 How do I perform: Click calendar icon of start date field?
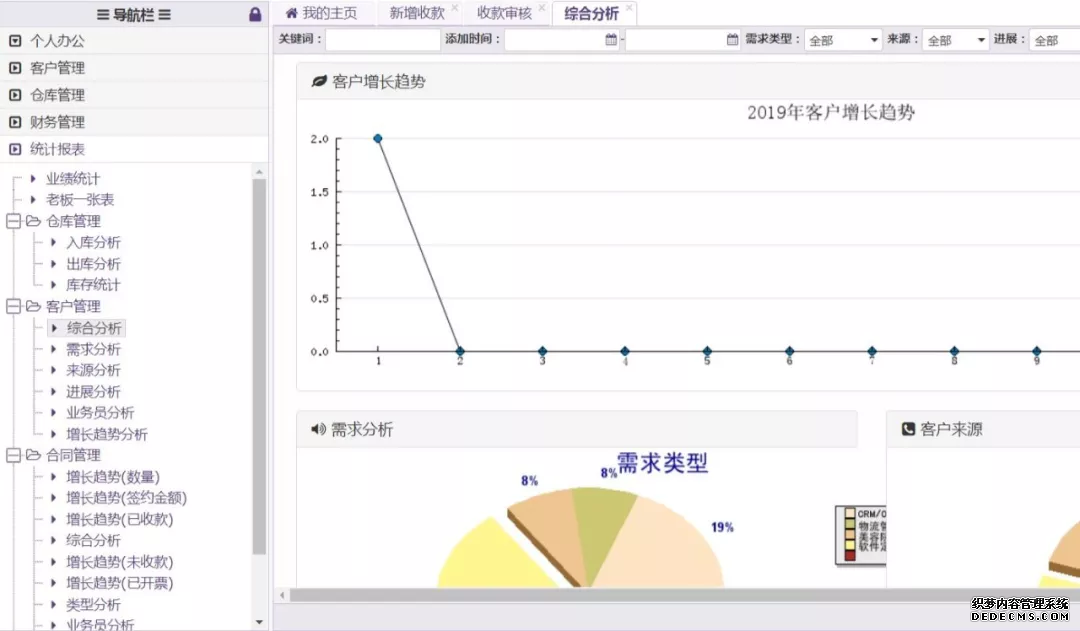611,40
